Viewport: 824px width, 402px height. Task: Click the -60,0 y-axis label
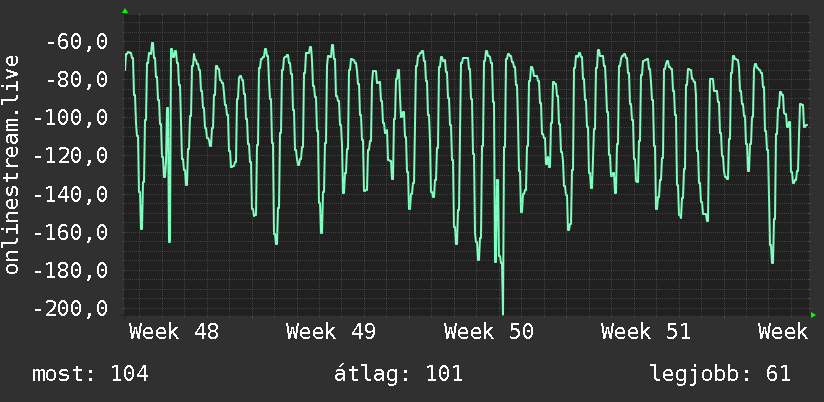point(77,42)
